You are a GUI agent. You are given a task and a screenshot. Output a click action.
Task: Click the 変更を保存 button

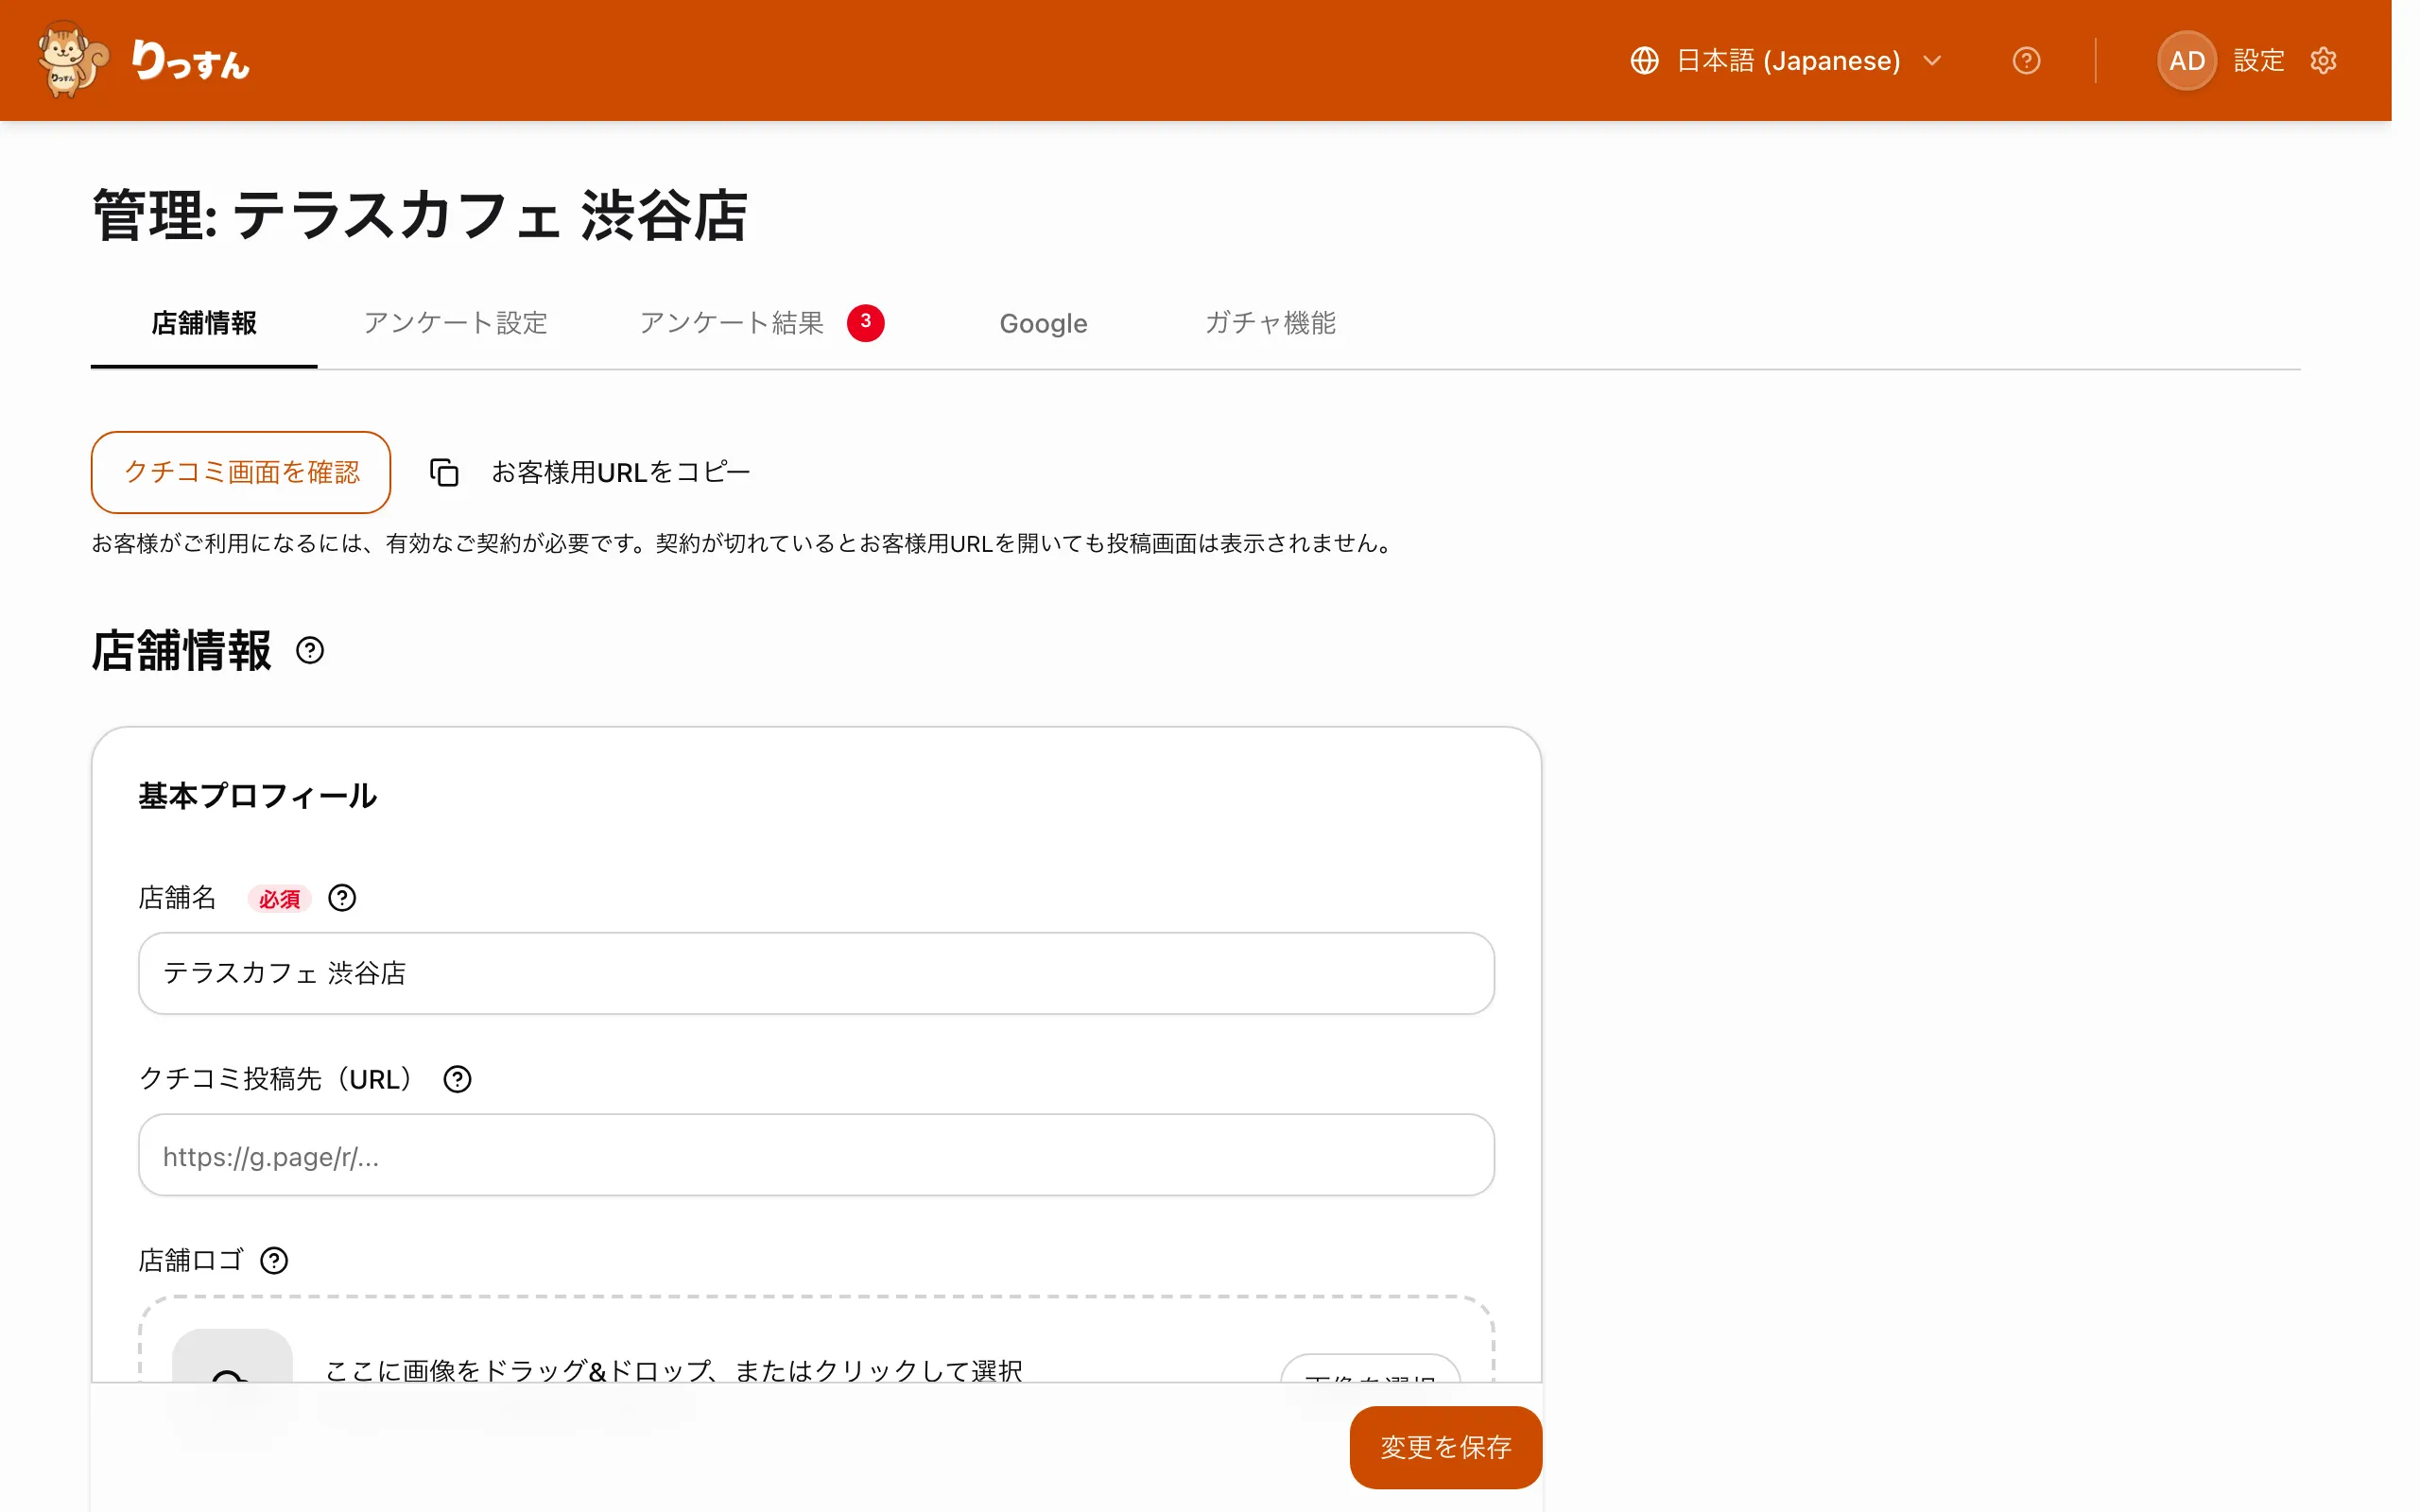[x=1445, y=1447]
